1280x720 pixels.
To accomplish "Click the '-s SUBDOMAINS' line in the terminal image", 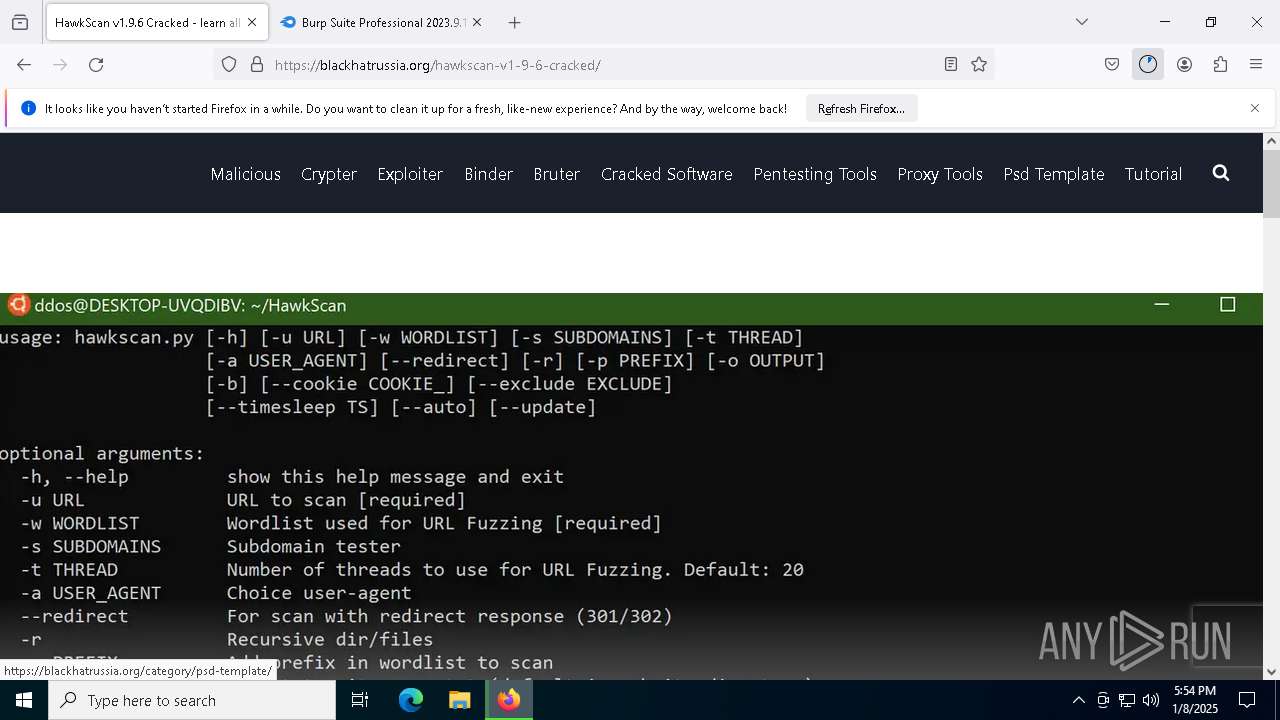I will (x=210, y=546).
